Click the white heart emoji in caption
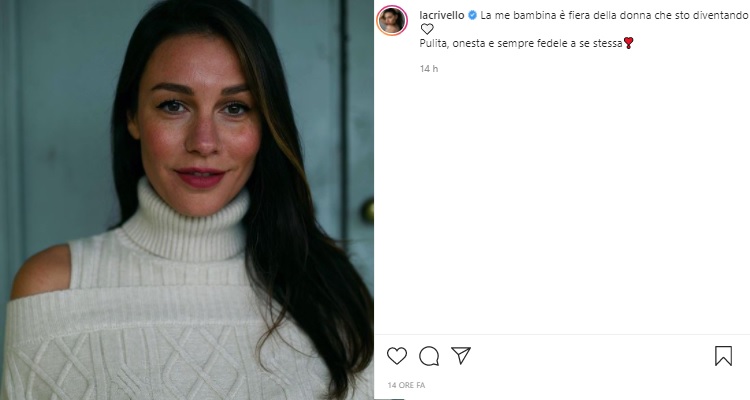The image size is (750, 400). point(427,29)
